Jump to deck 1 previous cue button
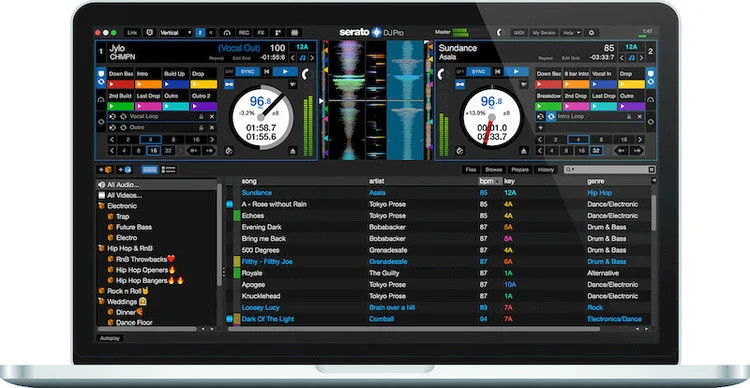The height and width of the screenshot is (388, 750). click(267, 72)
